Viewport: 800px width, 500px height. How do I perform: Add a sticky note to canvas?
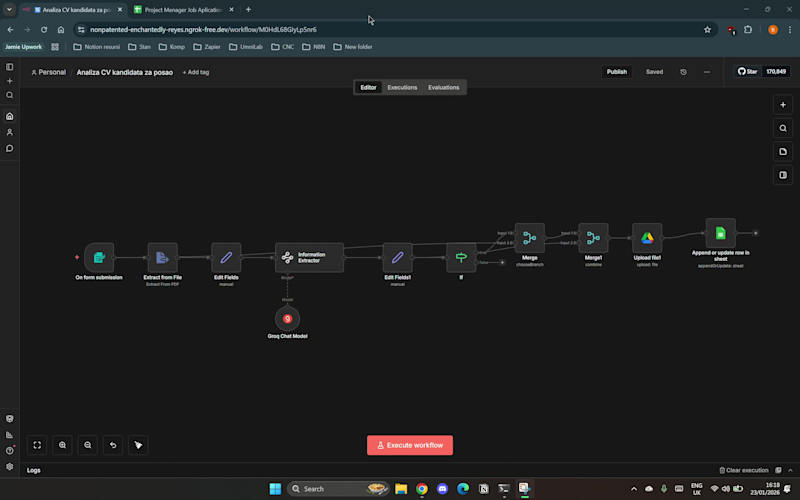click(783, 152)
